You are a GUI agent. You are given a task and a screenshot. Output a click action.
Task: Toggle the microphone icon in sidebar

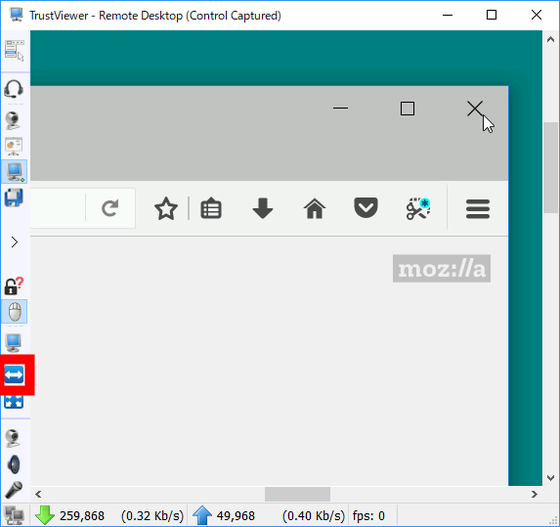click(x=14, y=490)
